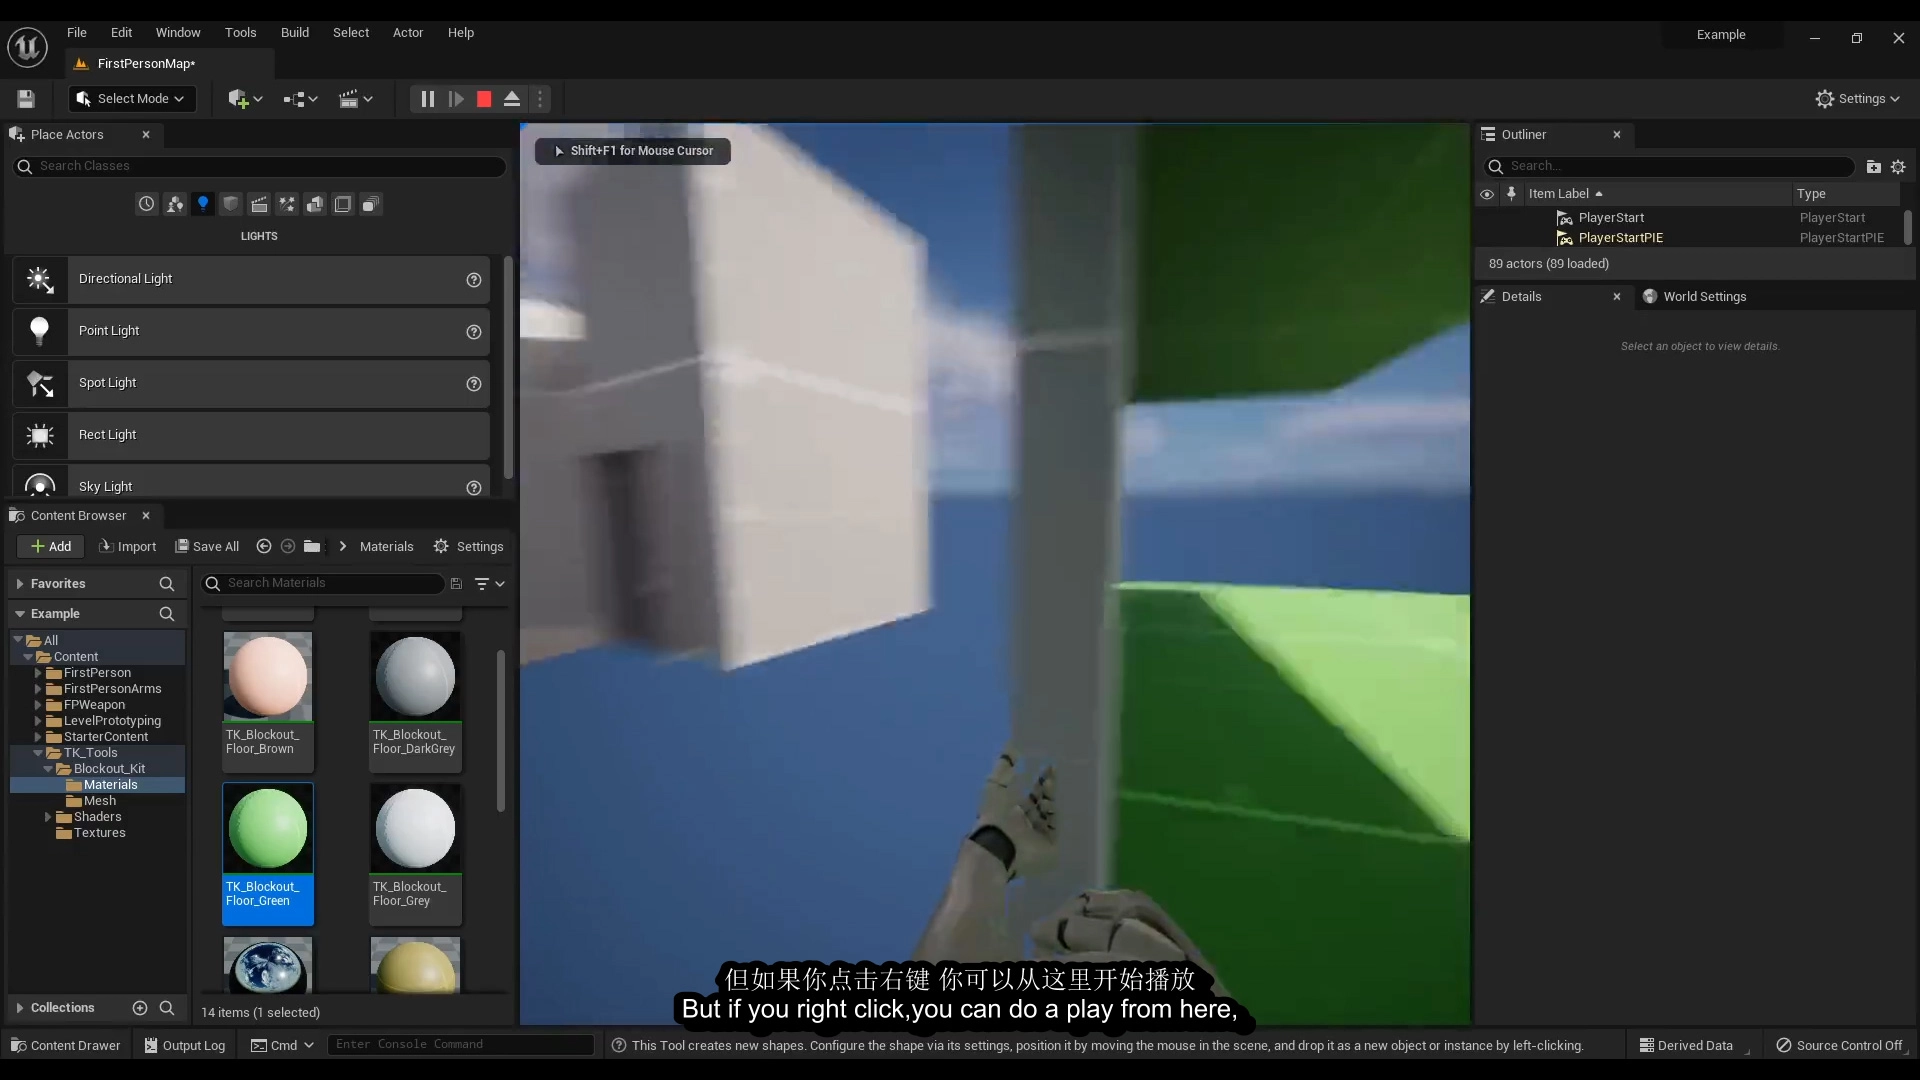
Task: Open the Outliner settings gear
Action: tap(1898, 166)
